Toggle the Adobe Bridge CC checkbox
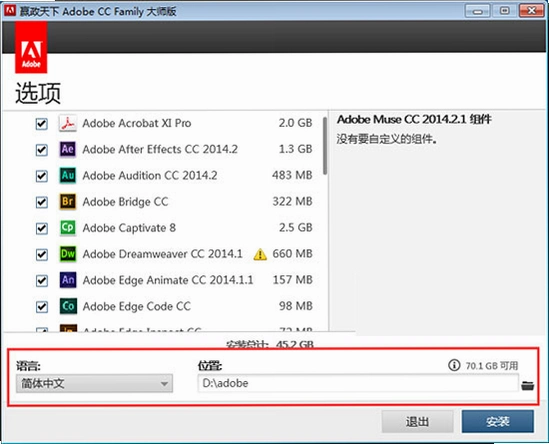Image resolution: width=549 pixels, height=444 pixels. coord(42,202)
